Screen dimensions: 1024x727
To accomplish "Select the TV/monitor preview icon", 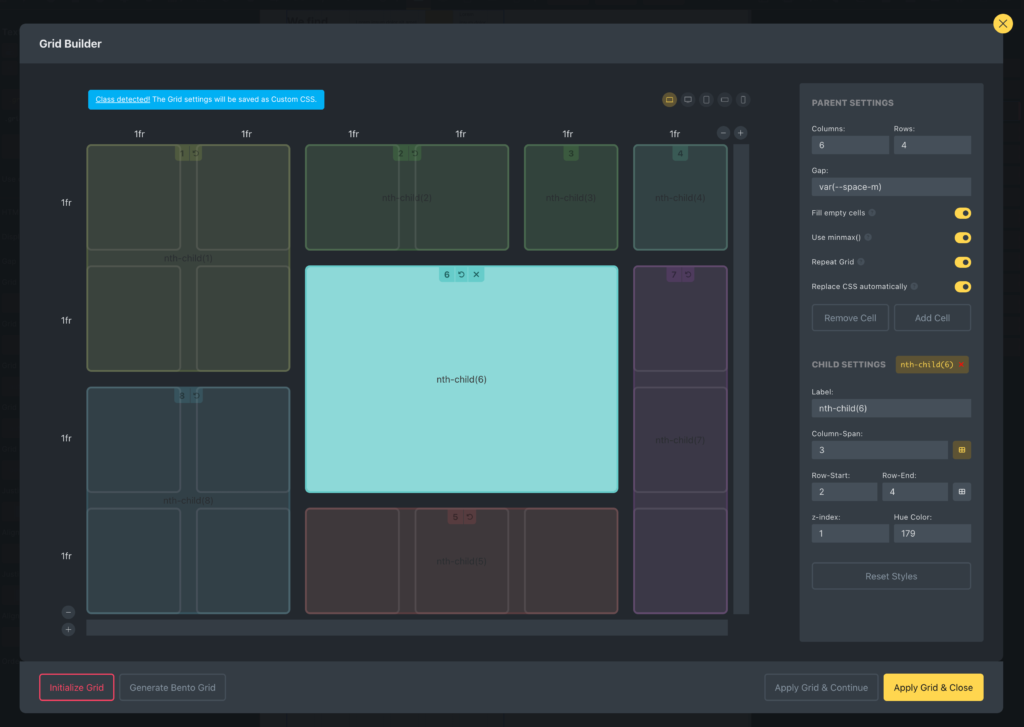I will point(688,99).
